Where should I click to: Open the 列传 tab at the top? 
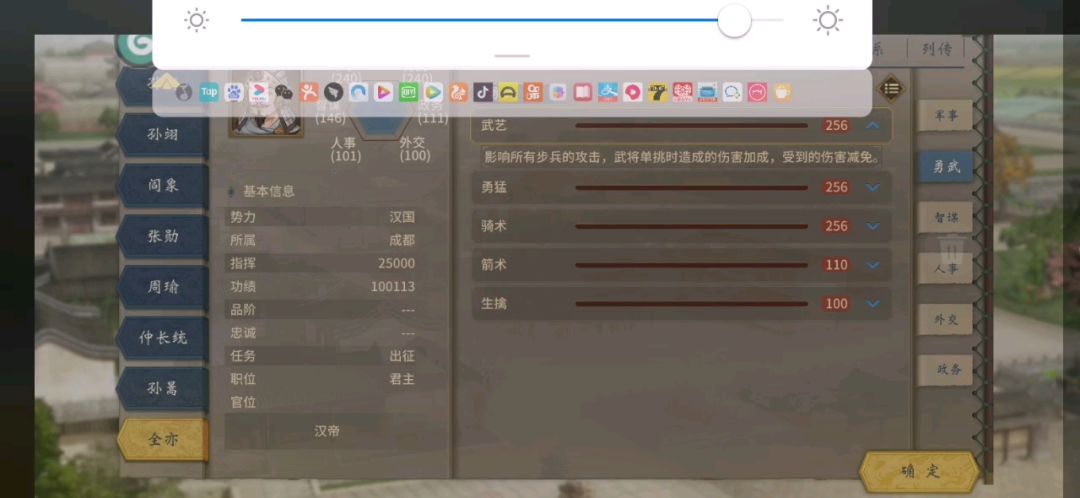pyautogui.click(x=936, y=50)
